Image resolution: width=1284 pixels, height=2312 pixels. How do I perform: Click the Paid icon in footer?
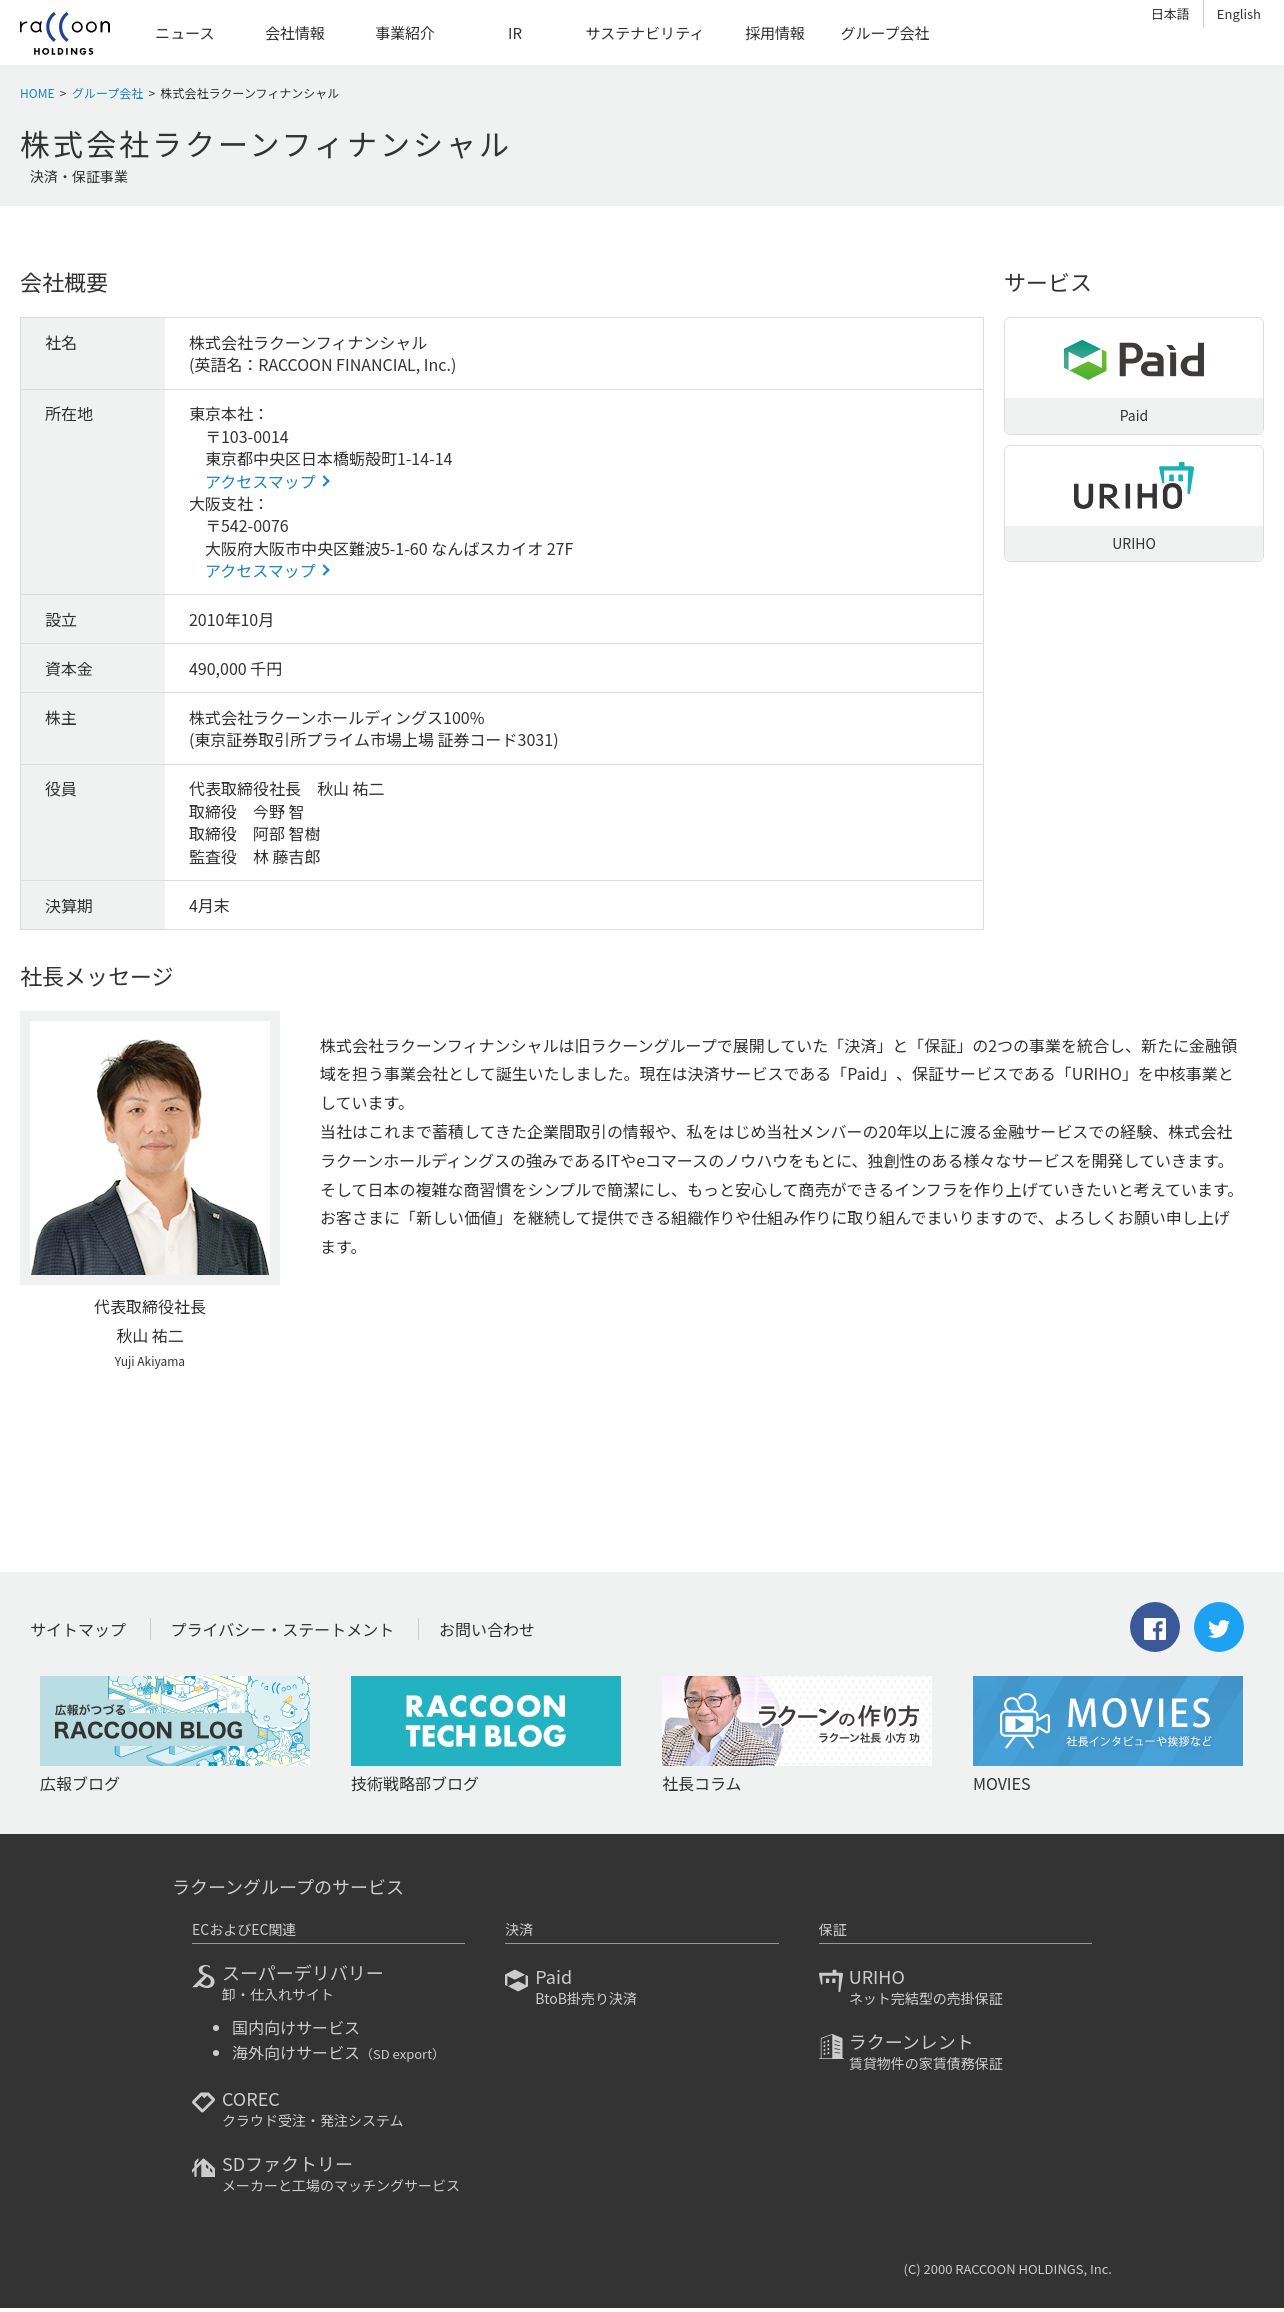point(517,1980)
